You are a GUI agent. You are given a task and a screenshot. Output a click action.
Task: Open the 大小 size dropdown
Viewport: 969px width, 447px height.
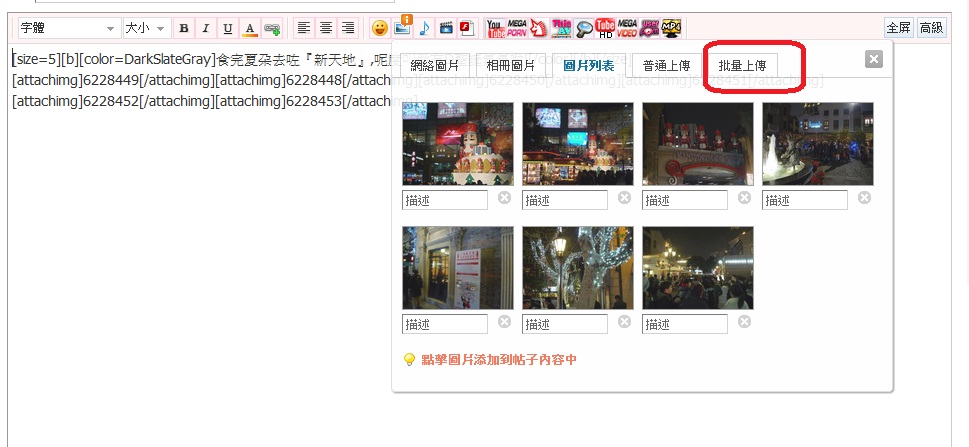pyautogui.click(x=147, y=28)
